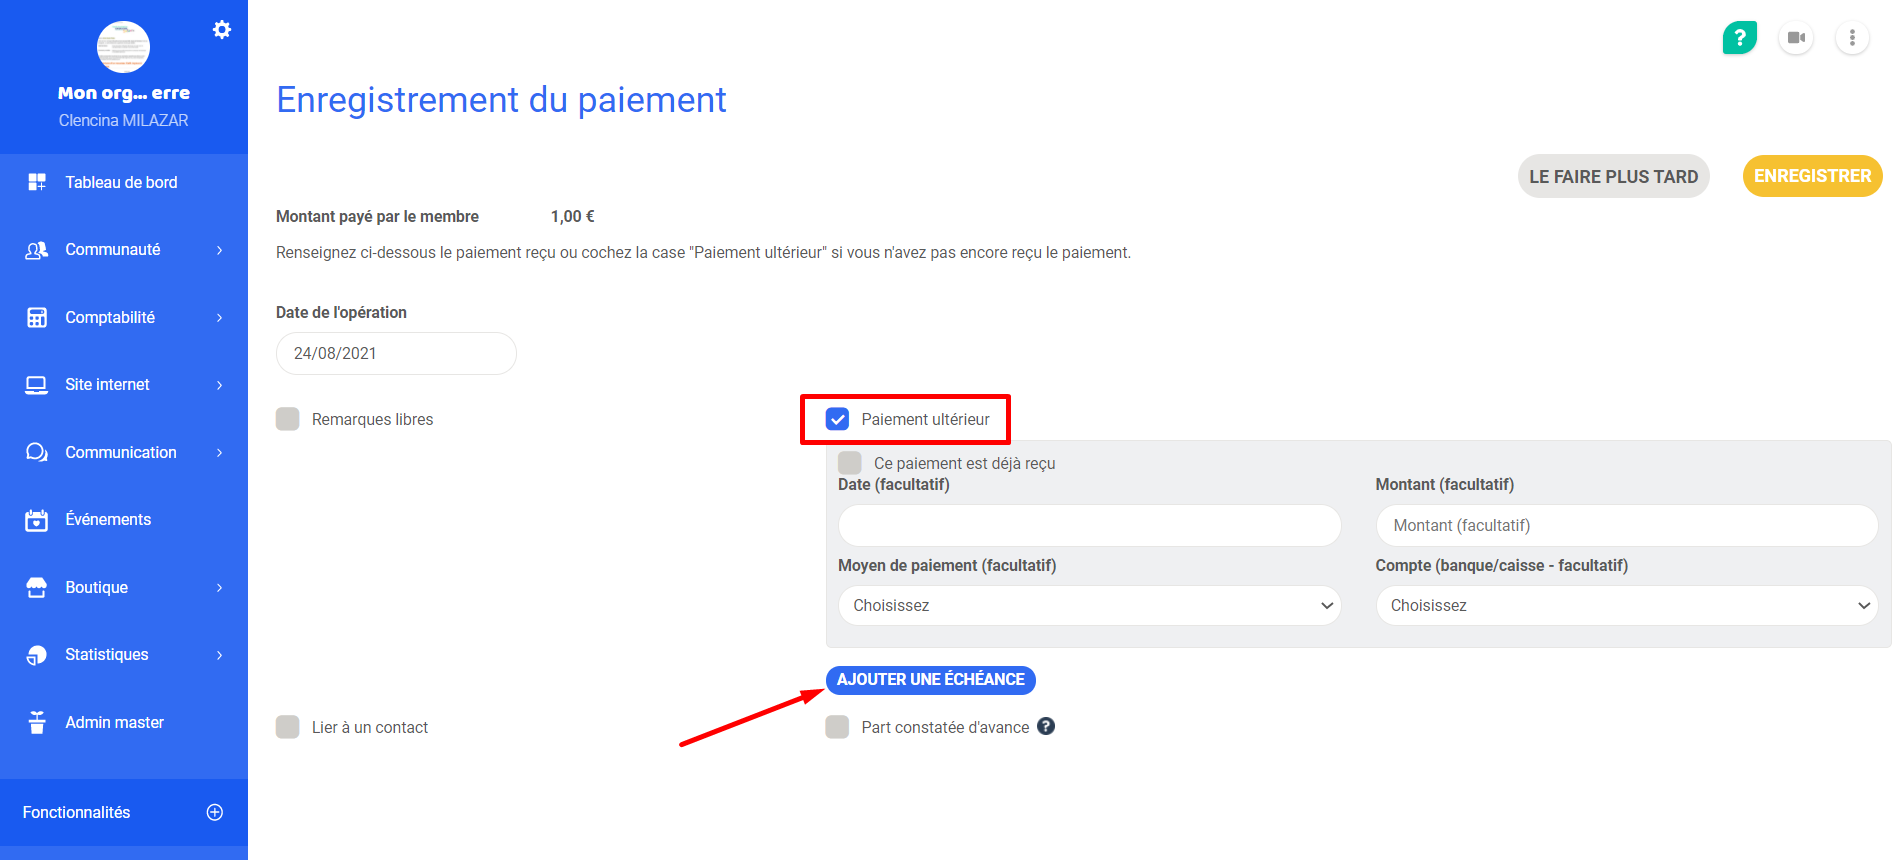
Task: Click the ENREGISTRER button
Action: 1812,176
